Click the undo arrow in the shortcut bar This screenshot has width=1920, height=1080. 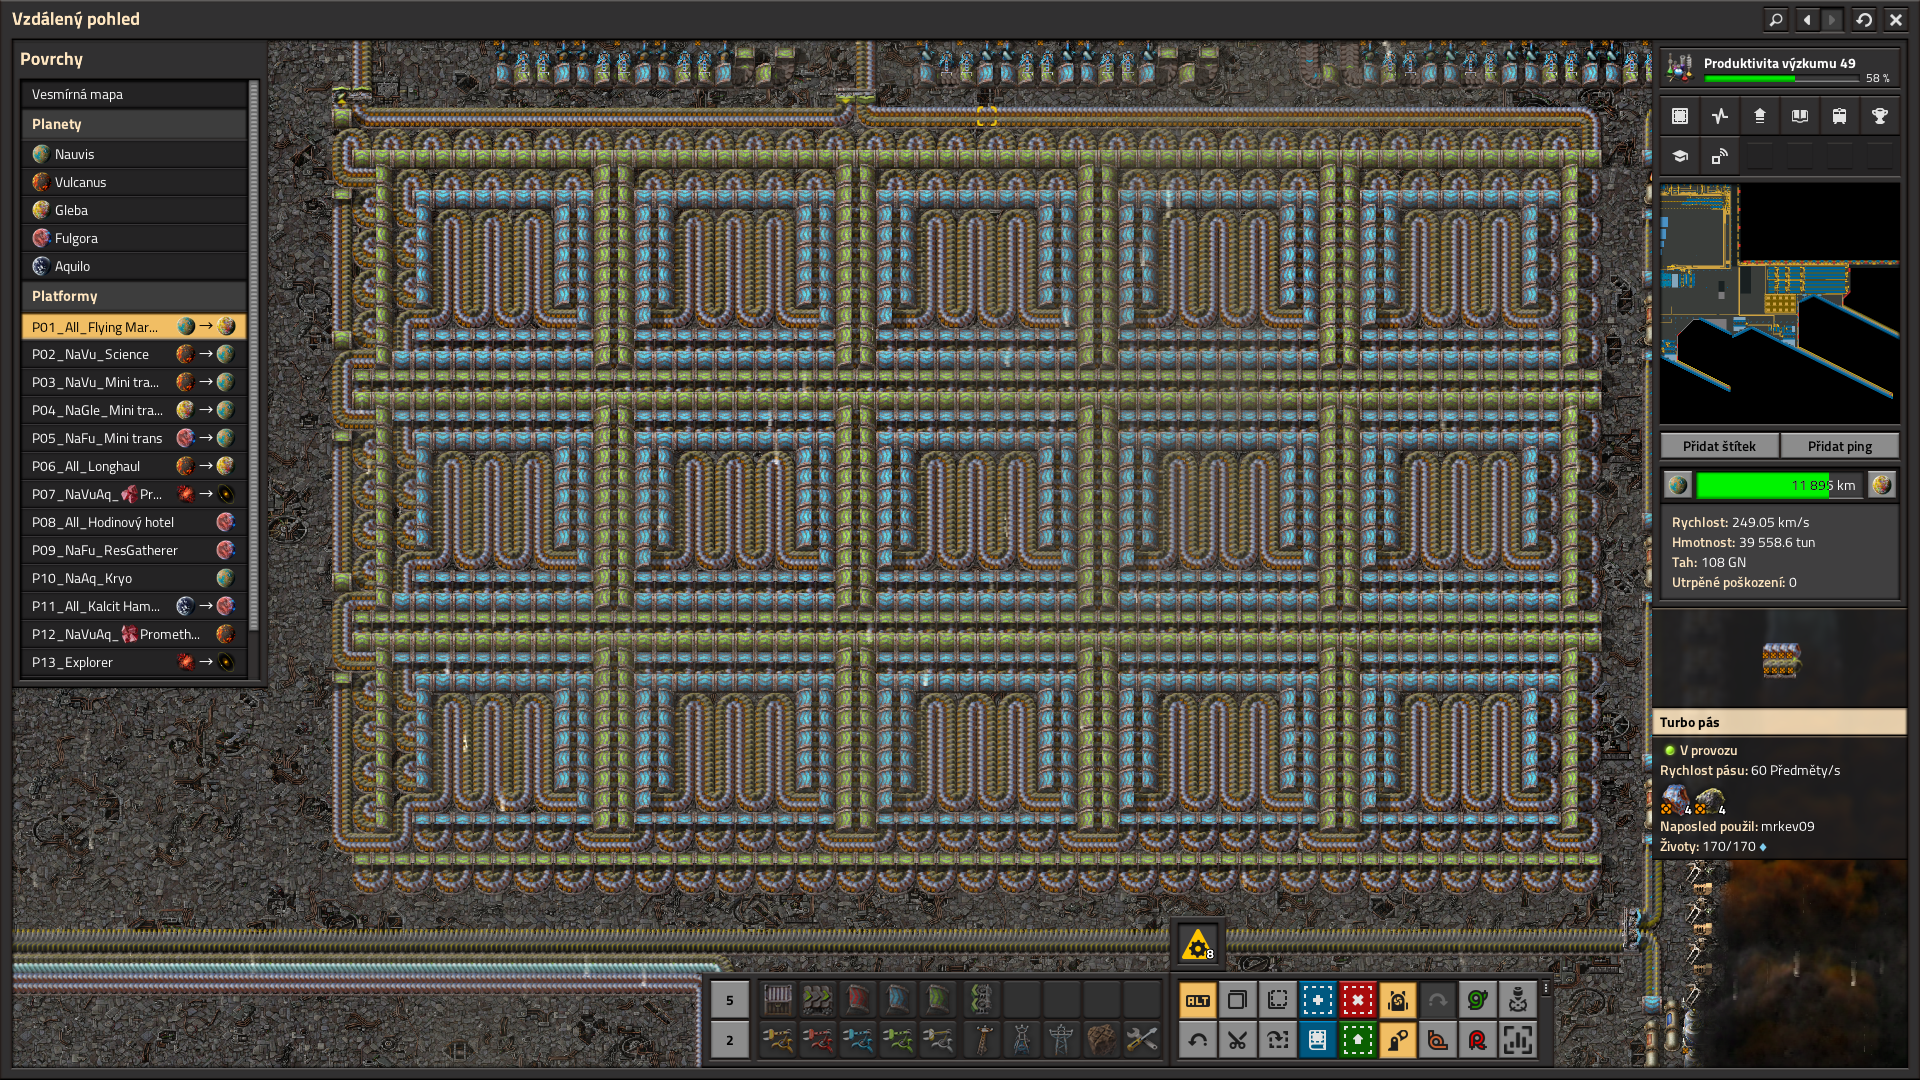(1197, 1040)
